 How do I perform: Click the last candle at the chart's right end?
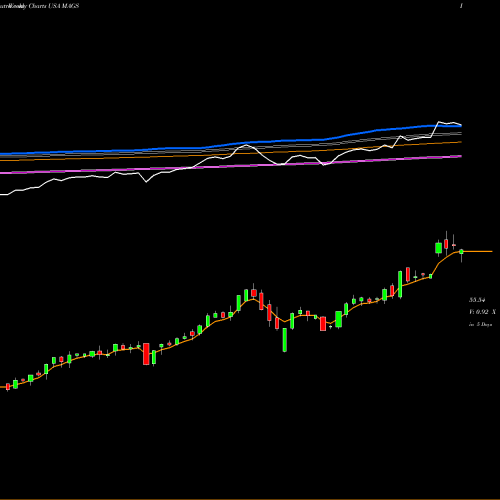coord(461,252)
